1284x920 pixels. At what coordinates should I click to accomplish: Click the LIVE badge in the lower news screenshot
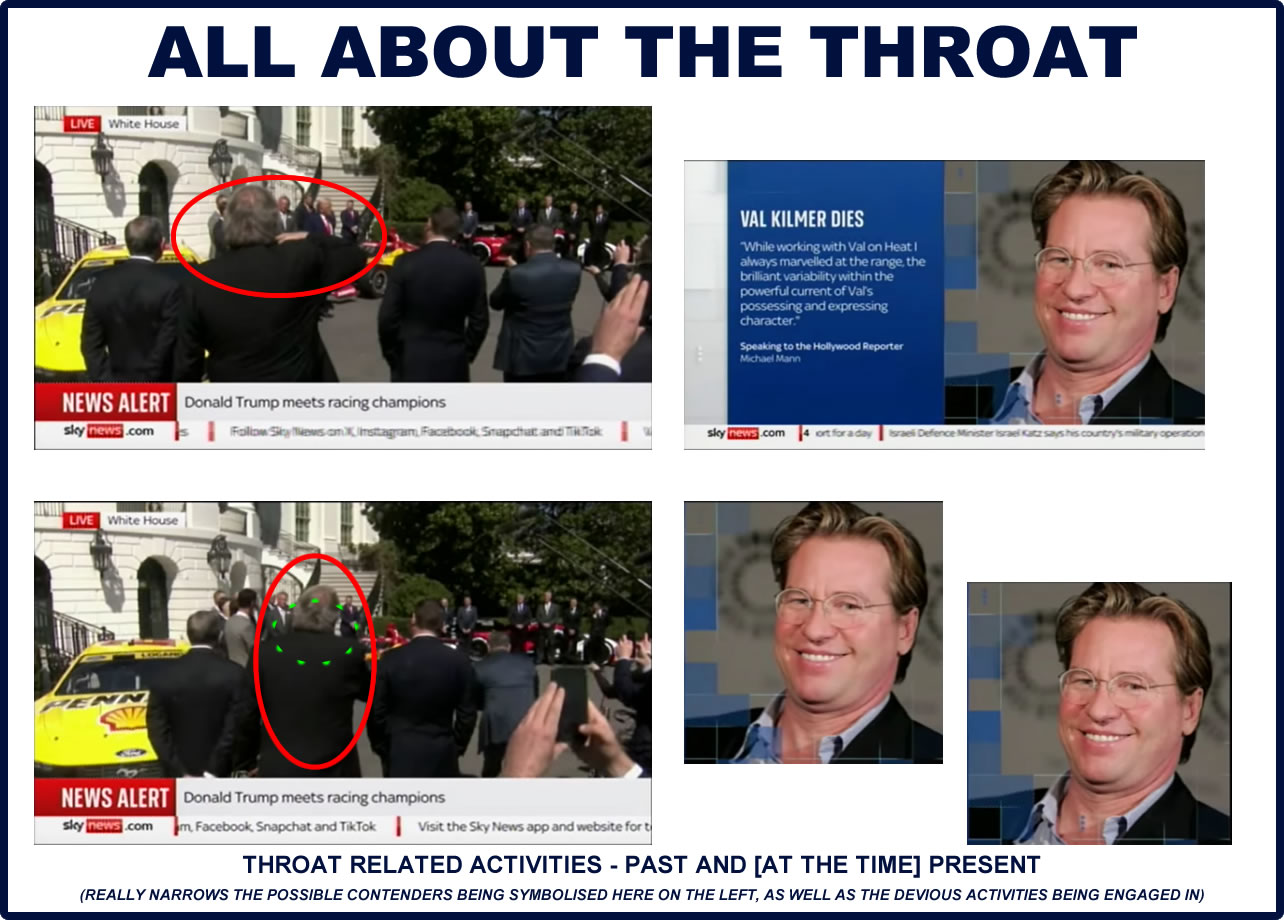click(x=82, y=521)
